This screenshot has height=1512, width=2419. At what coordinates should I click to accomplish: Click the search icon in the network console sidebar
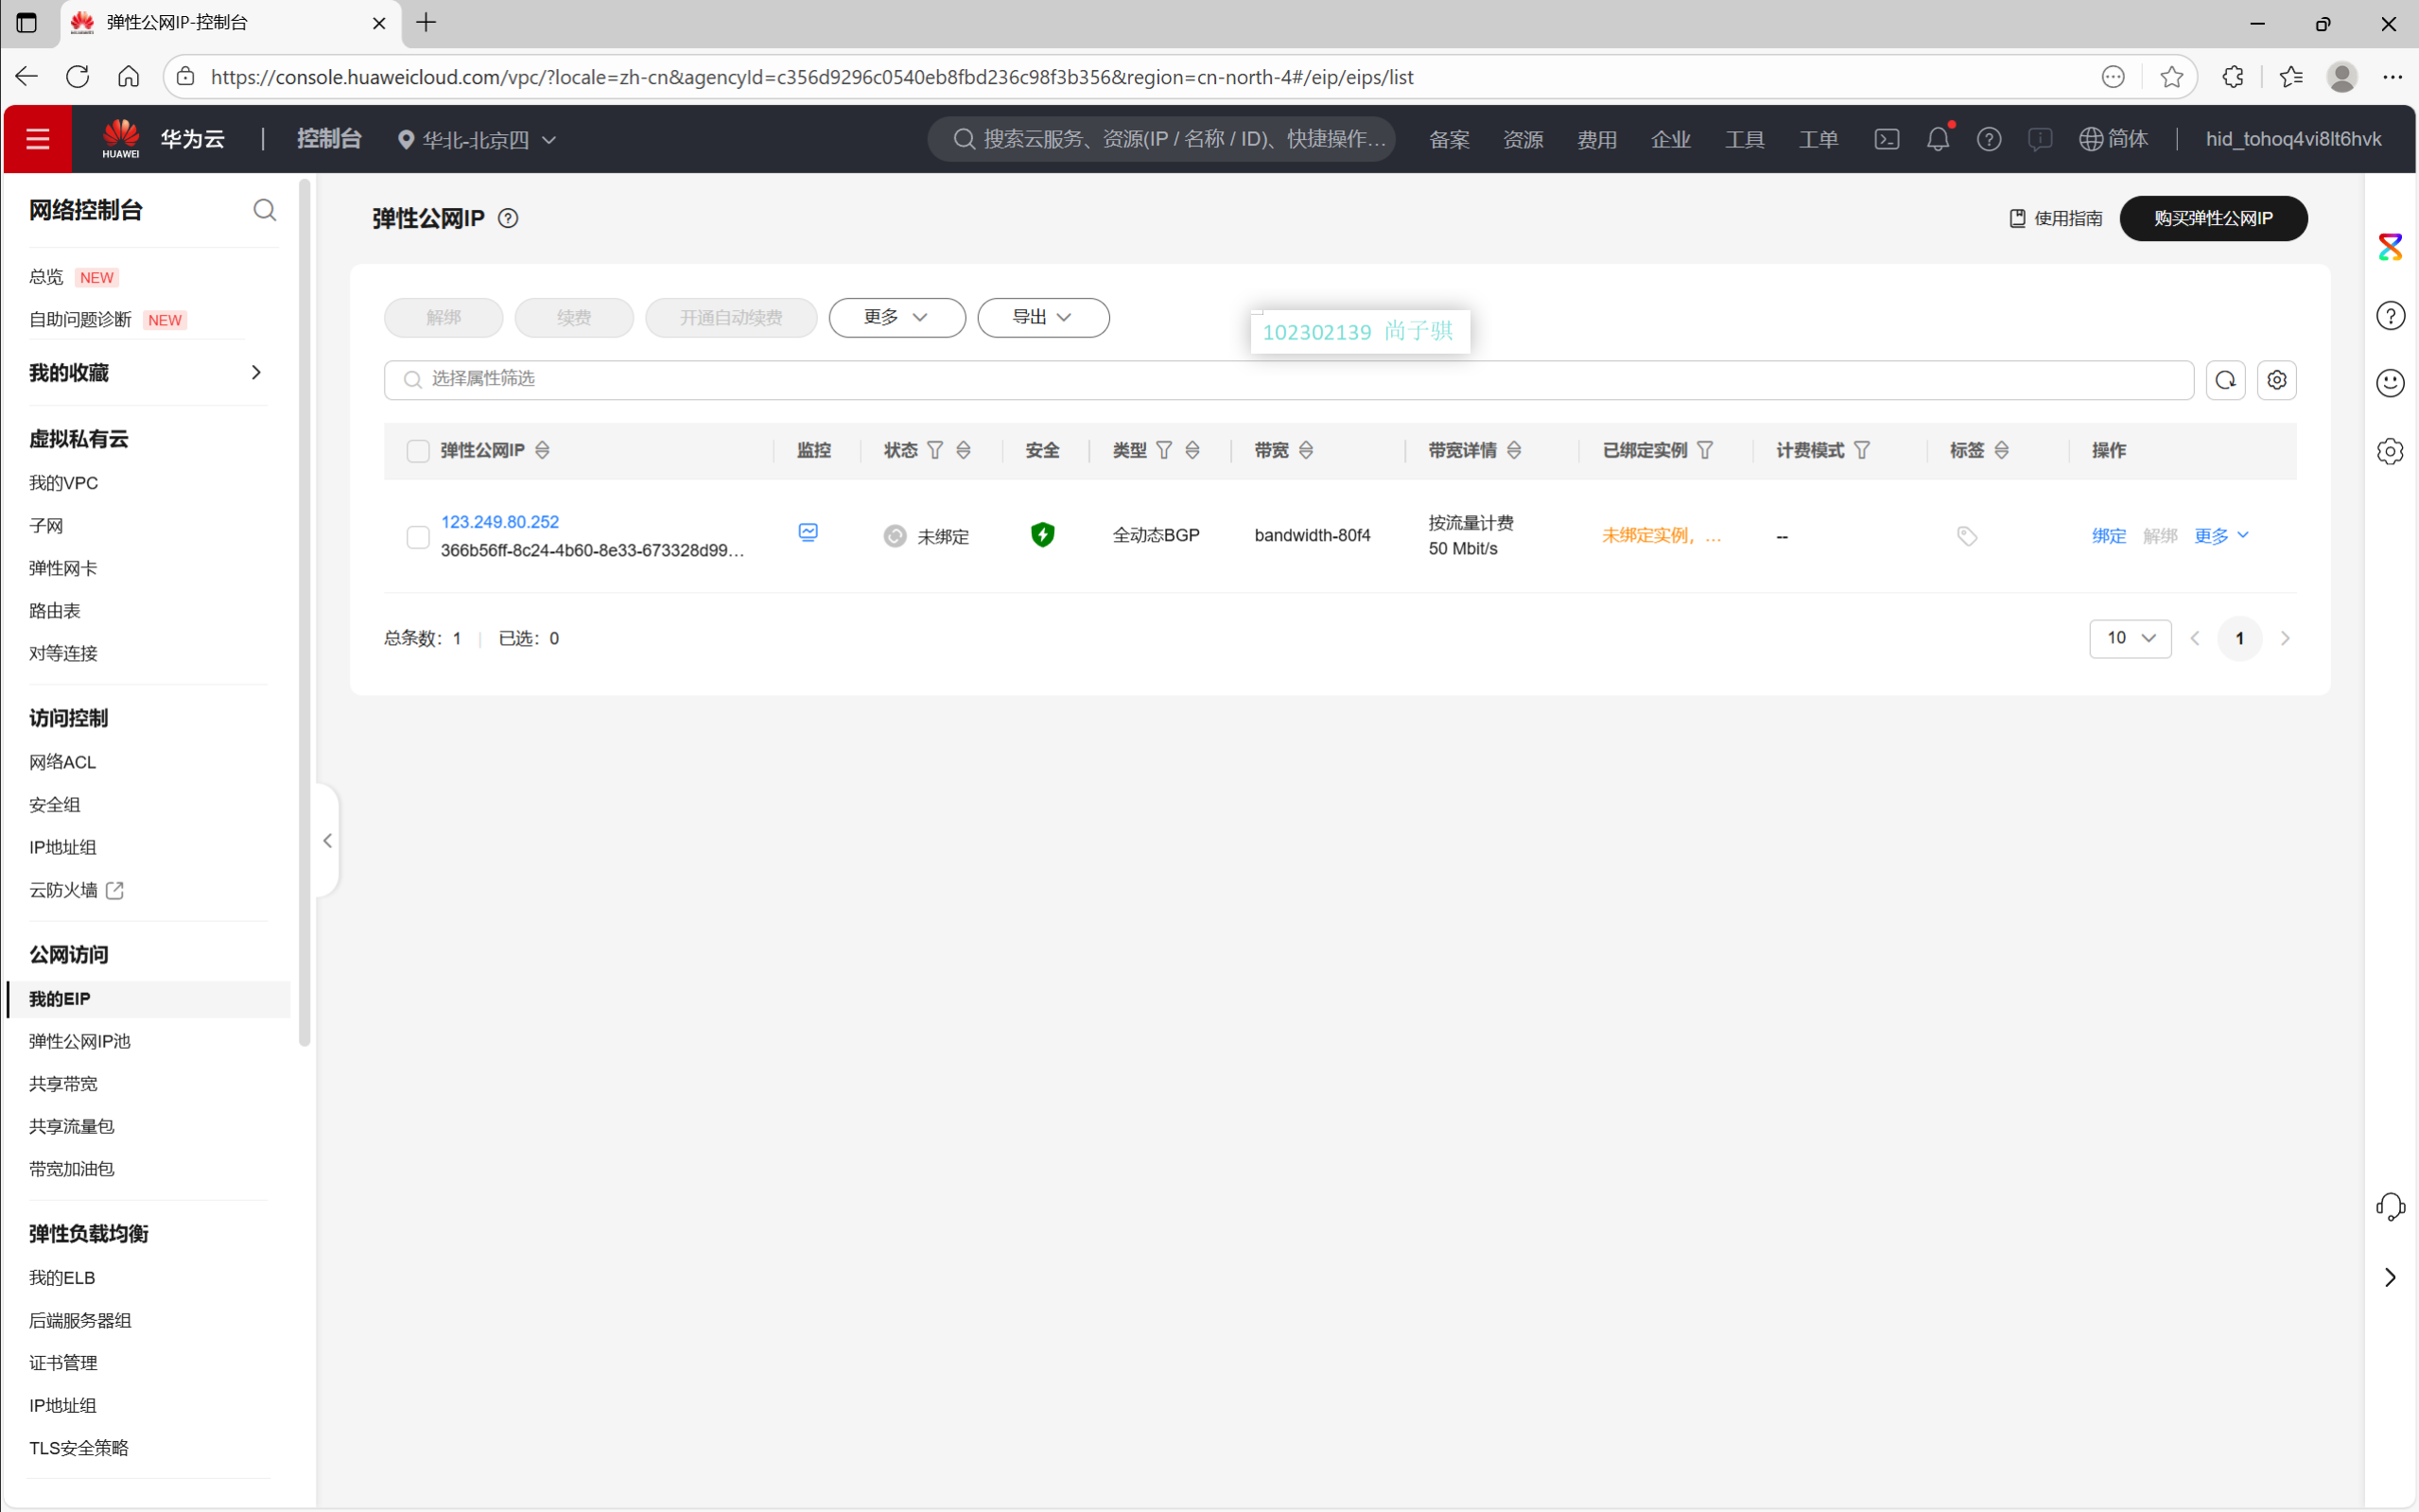click(264, 210)
